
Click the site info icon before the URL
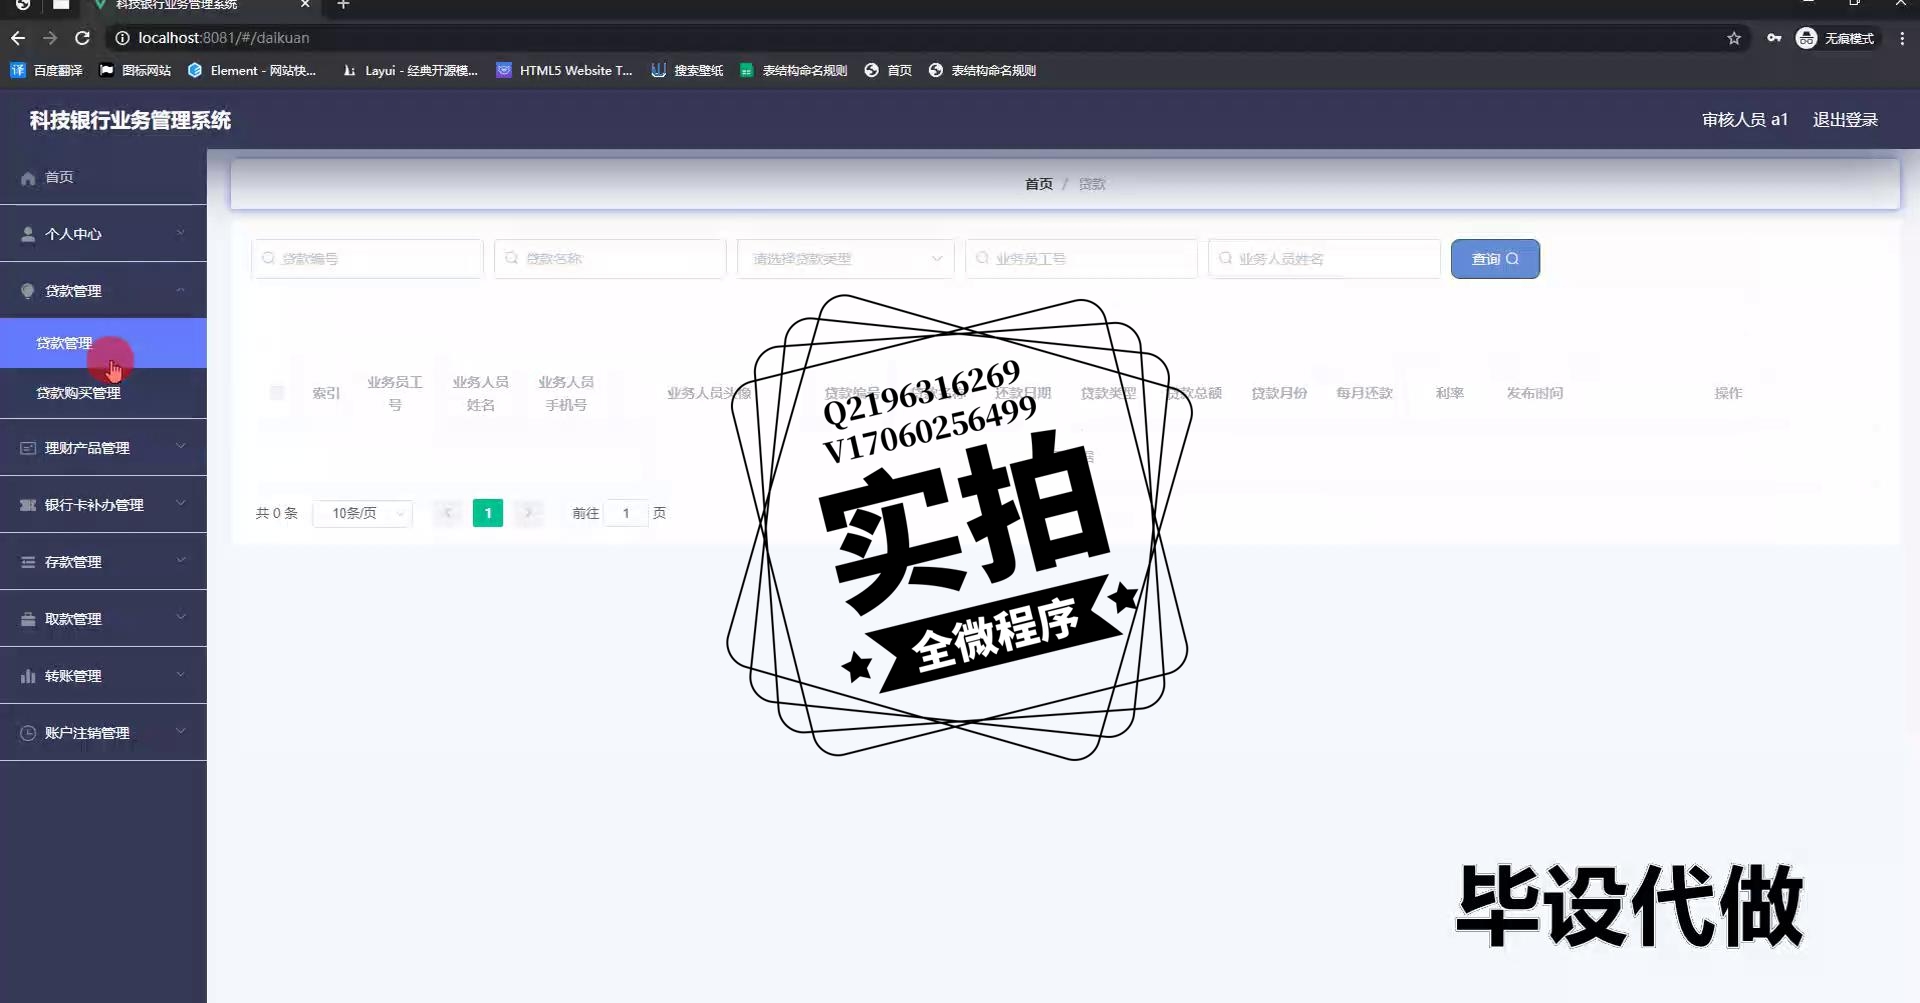click(x=122, y=38)
